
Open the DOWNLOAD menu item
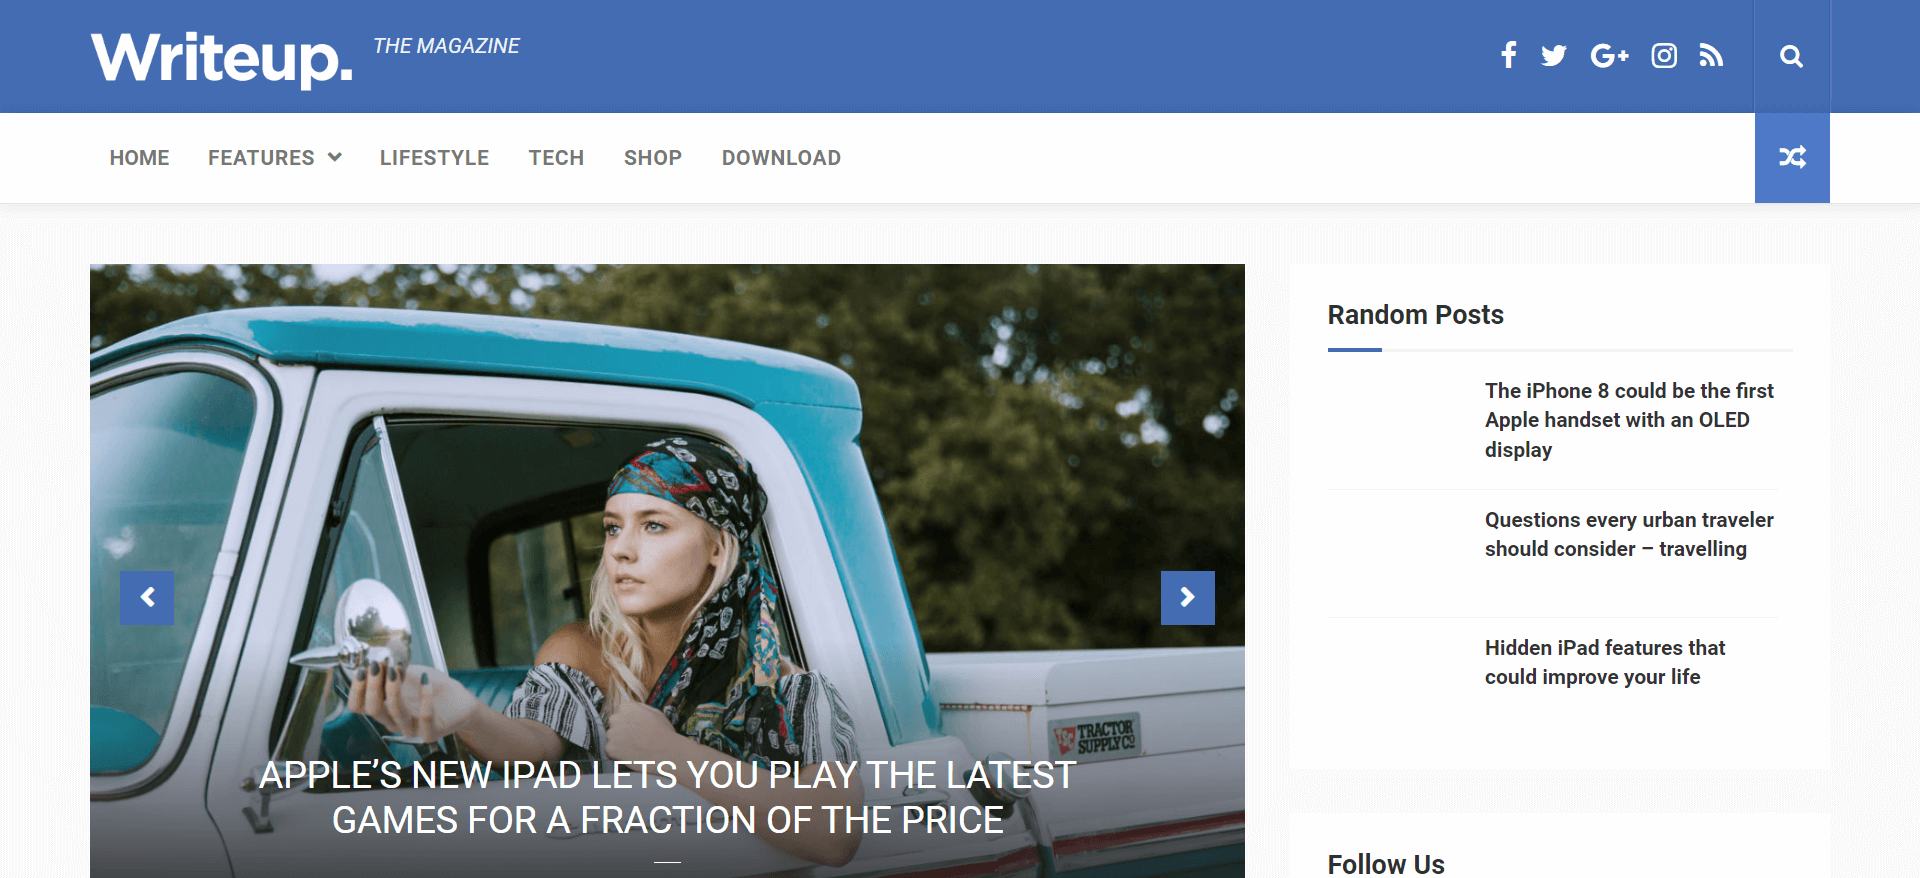tap(781, 158)
